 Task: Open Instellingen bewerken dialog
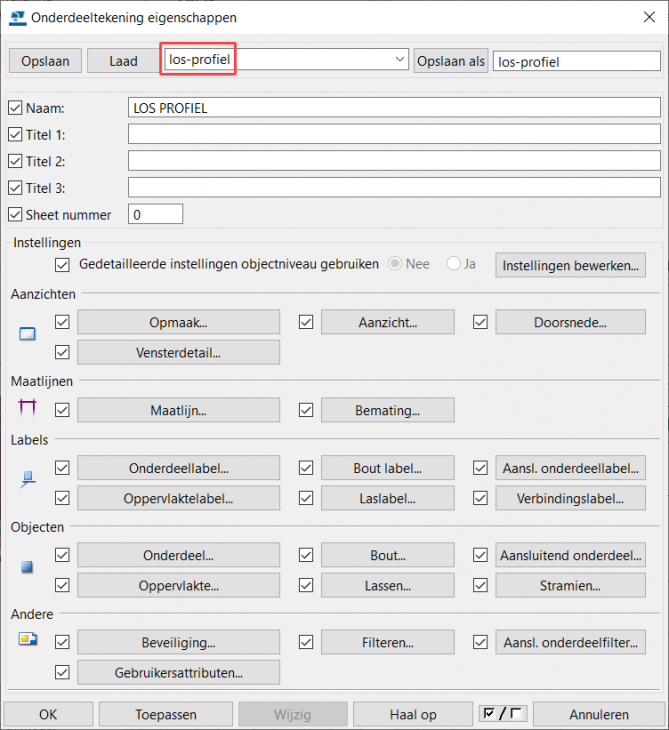click(x=571, y=265)
